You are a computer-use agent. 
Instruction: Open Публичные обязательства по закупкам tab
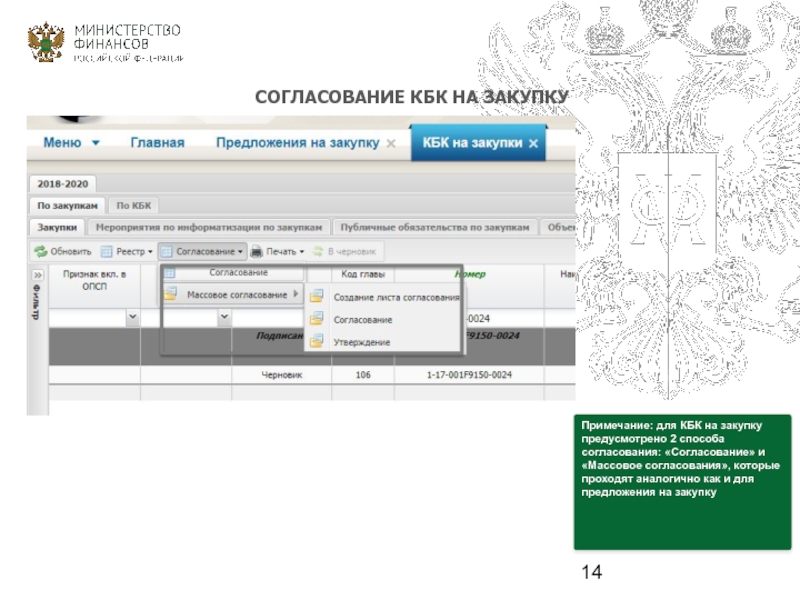click(x=435, y=227)
